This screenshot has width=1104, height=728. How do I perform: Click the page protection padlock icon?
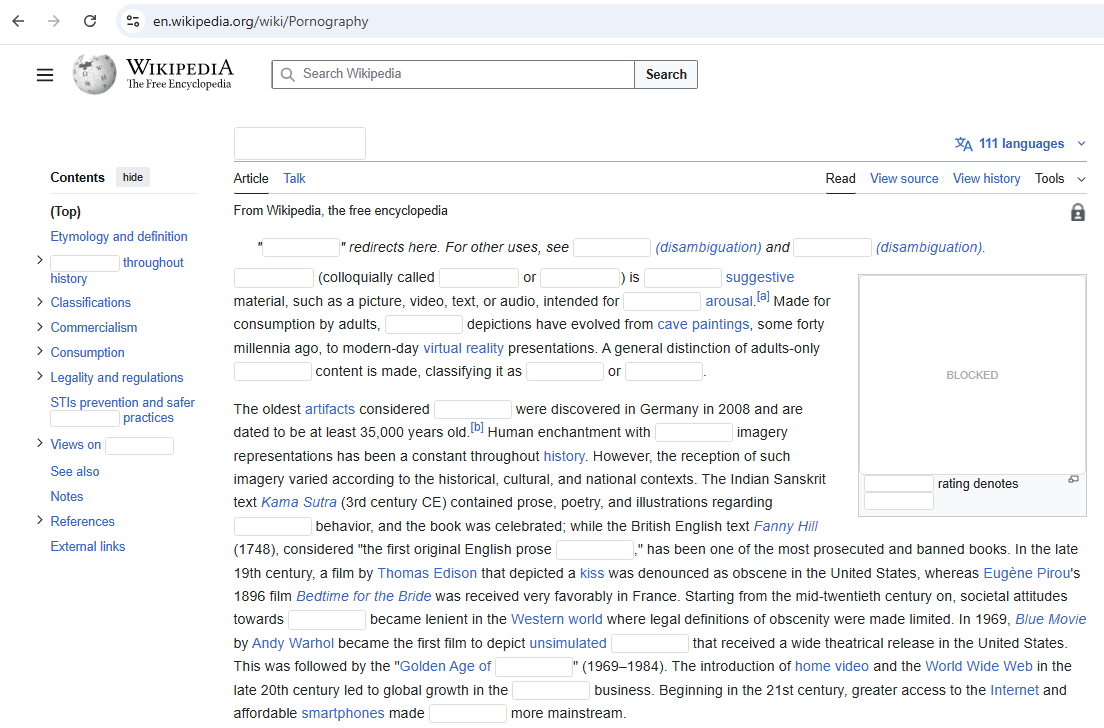coord(1077,212)
